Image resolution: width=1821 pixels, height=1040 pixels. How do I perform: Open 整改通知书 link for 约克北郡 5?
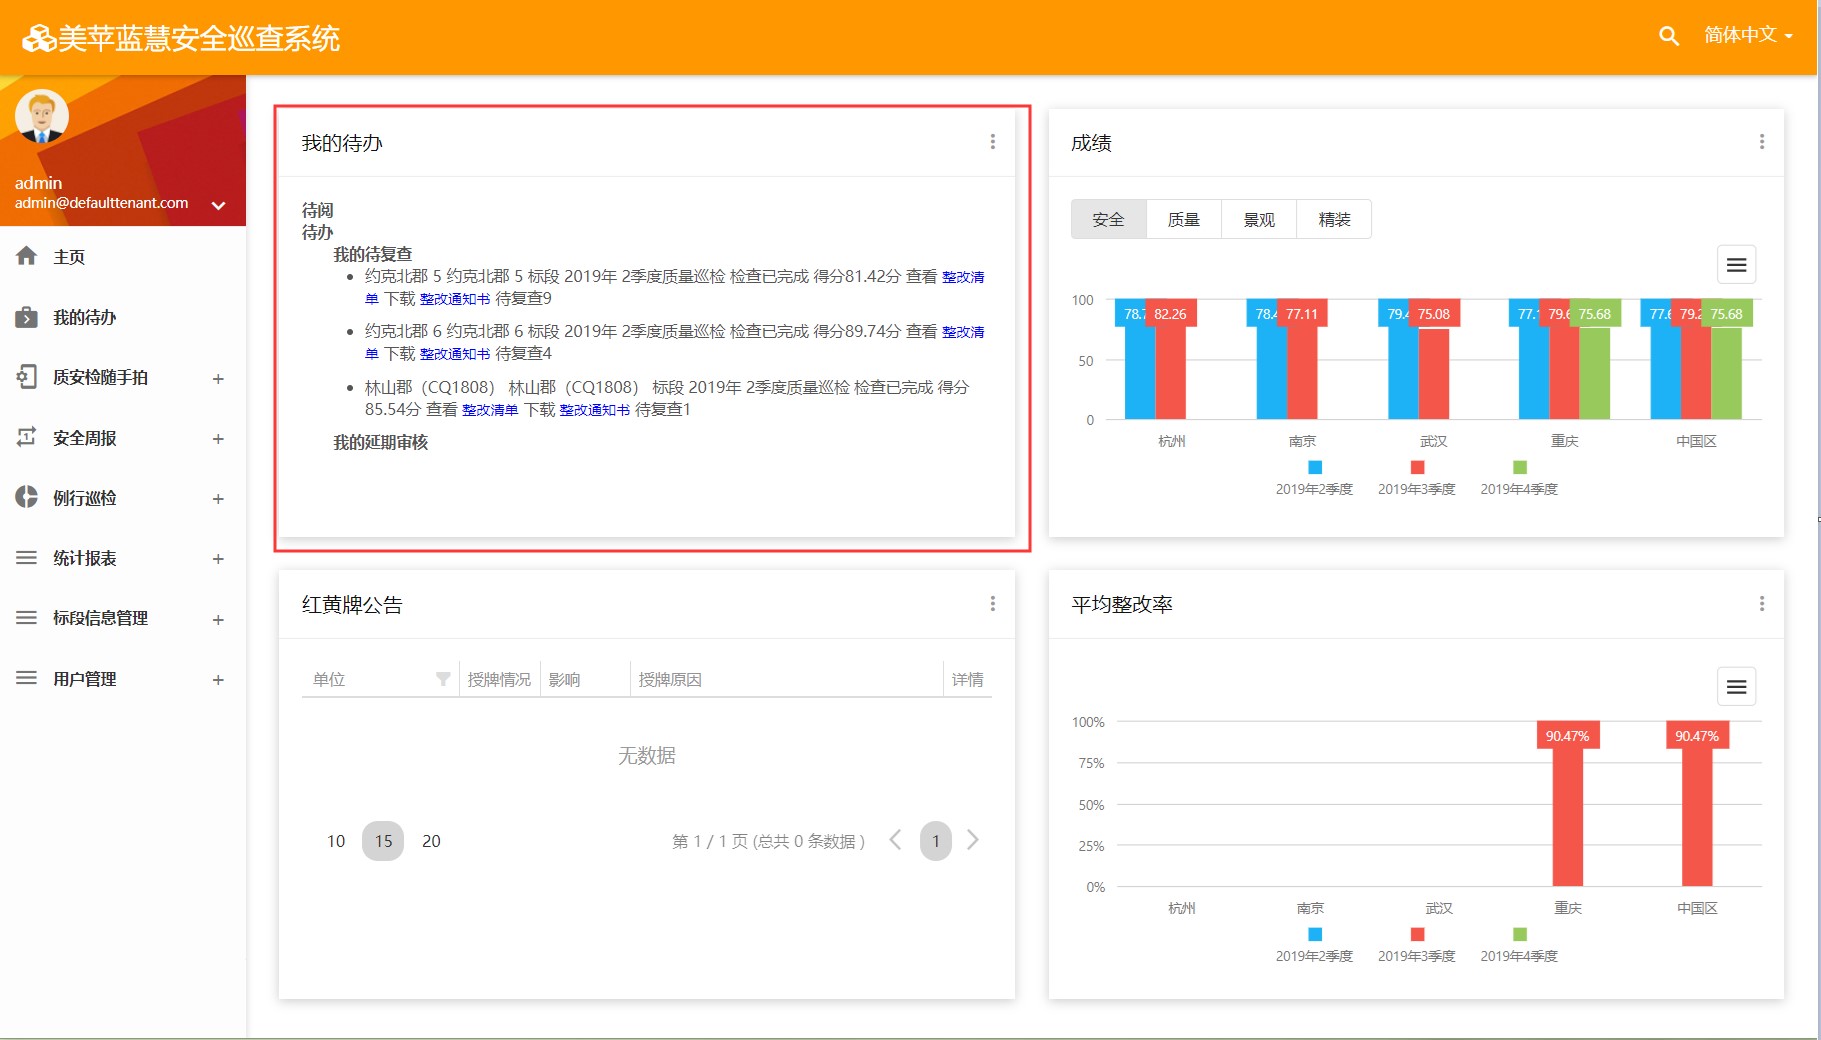455,299
